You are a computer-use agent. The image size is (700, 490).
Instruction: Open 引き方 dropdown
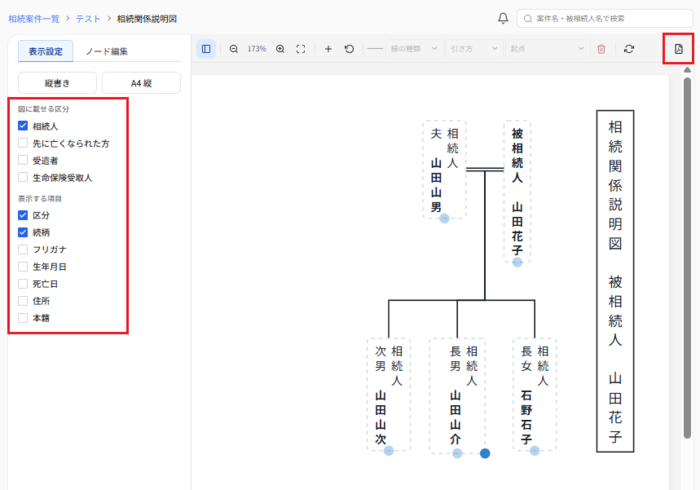[474, 49]
